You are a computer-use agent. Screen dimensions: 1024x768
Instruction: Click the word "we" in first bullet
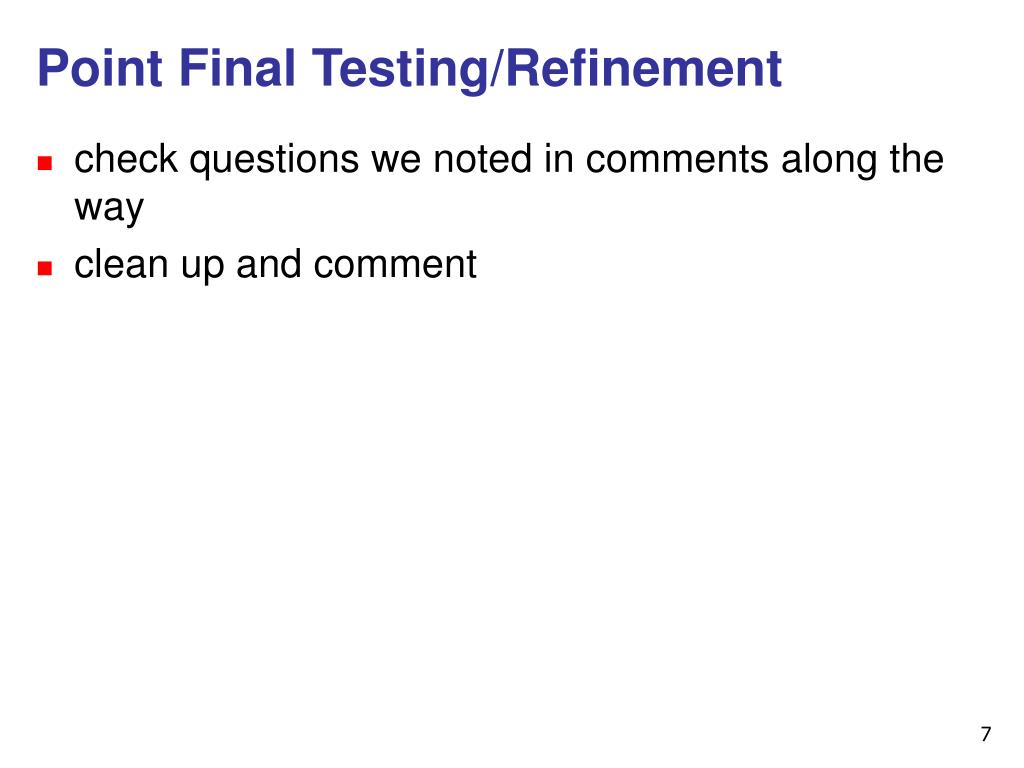click(396, 162)
